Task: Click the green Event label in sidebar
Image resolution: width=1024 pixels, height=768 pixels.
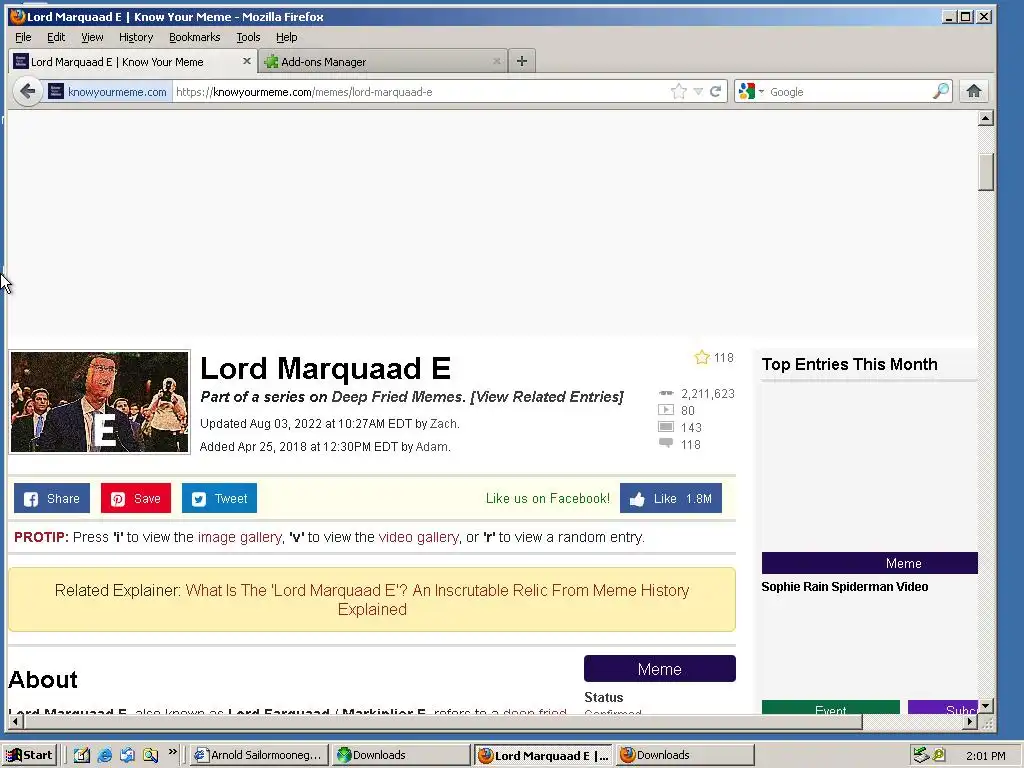Action: pyautogui.click(x=831, y=707)
